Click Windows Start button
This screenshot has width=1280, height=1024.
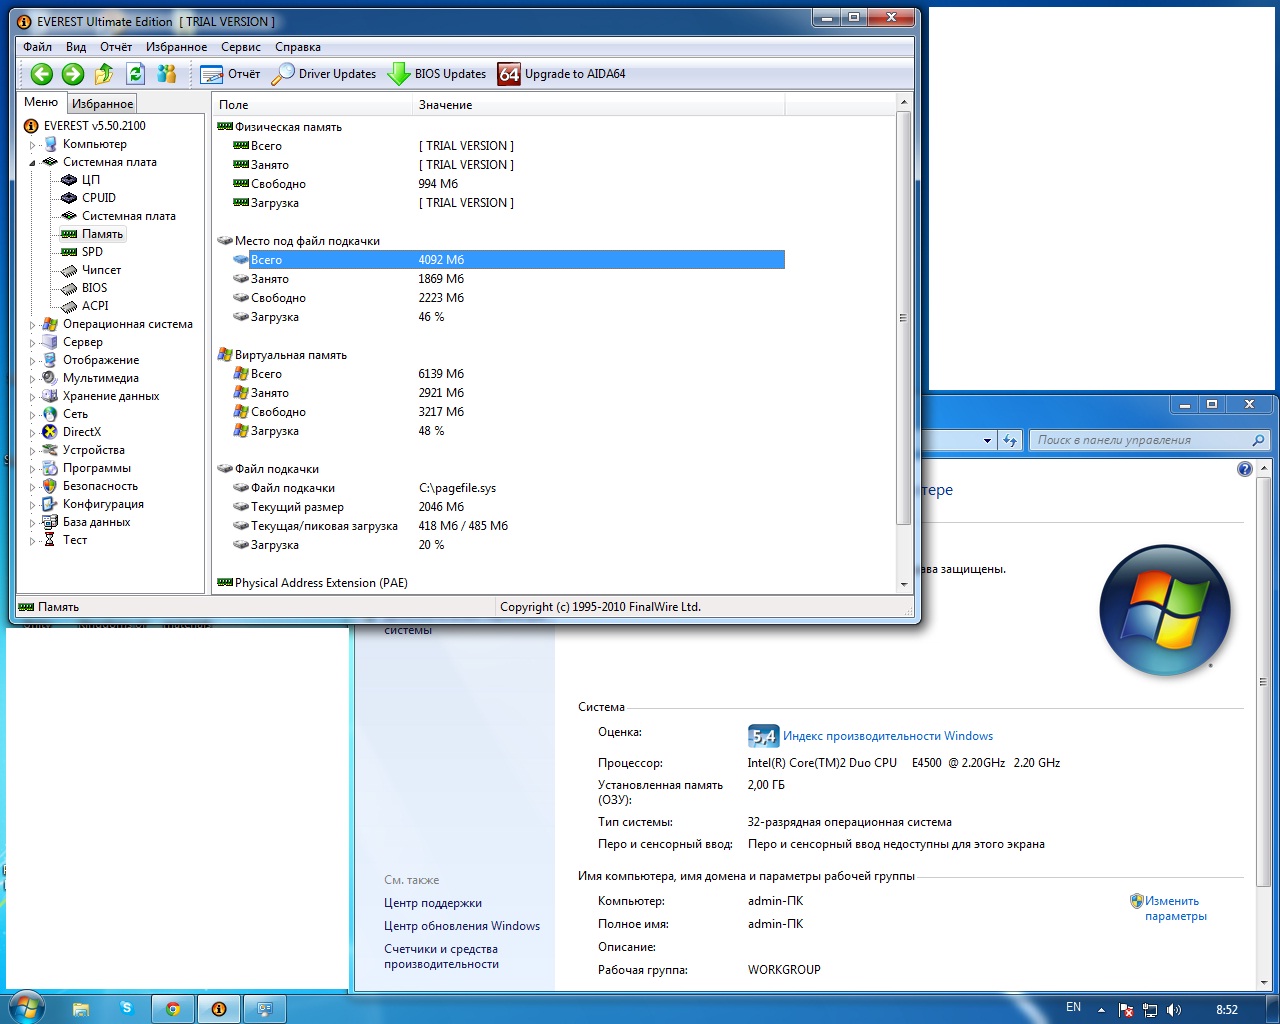click(x=26, y=1008)
